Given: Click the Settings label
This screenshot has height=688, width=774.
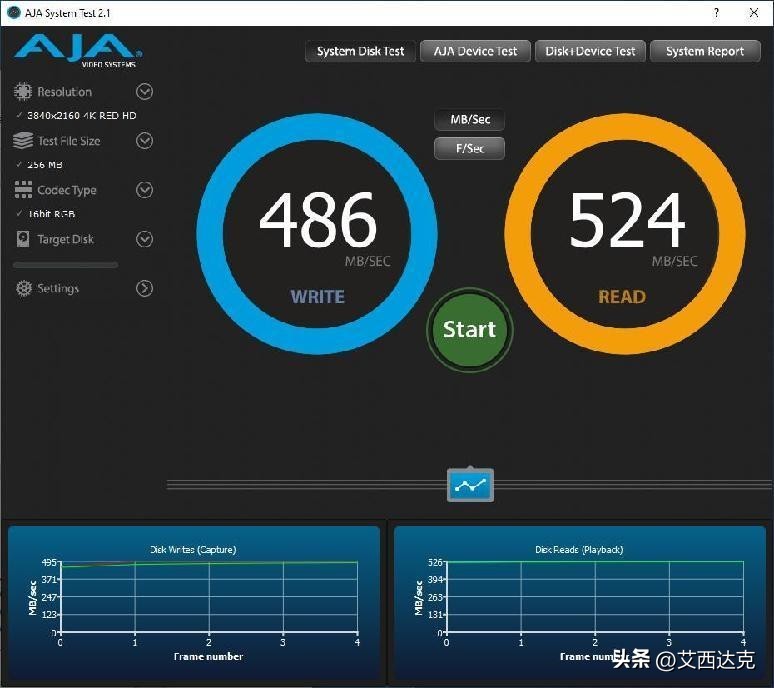Looking at the screenshot, I should [58, 289].
